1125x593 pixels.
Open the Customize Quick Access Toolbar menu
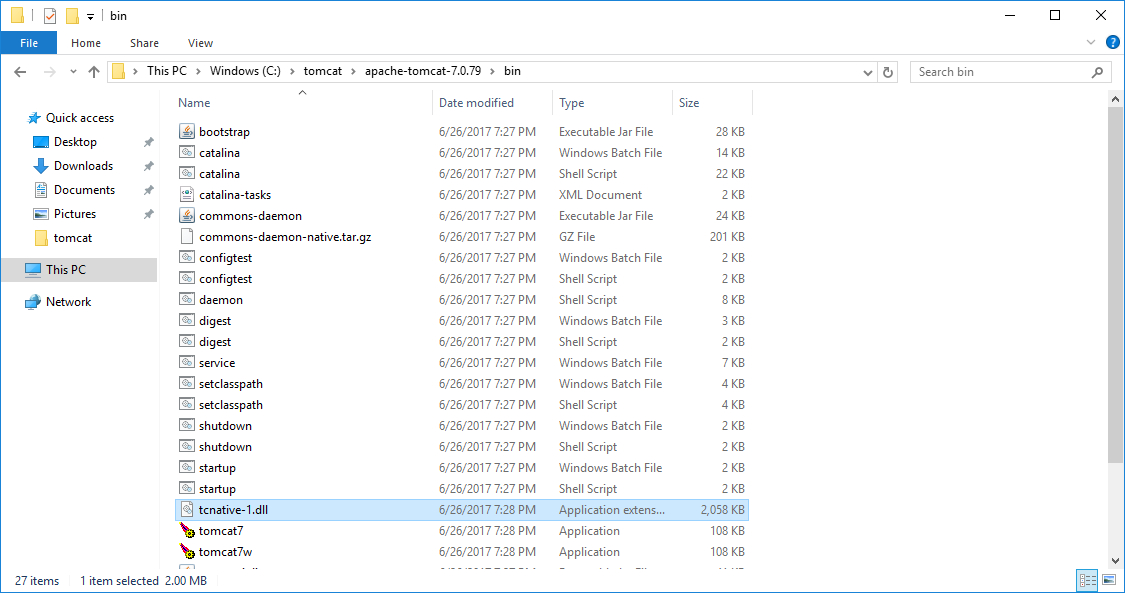(90, 15)
